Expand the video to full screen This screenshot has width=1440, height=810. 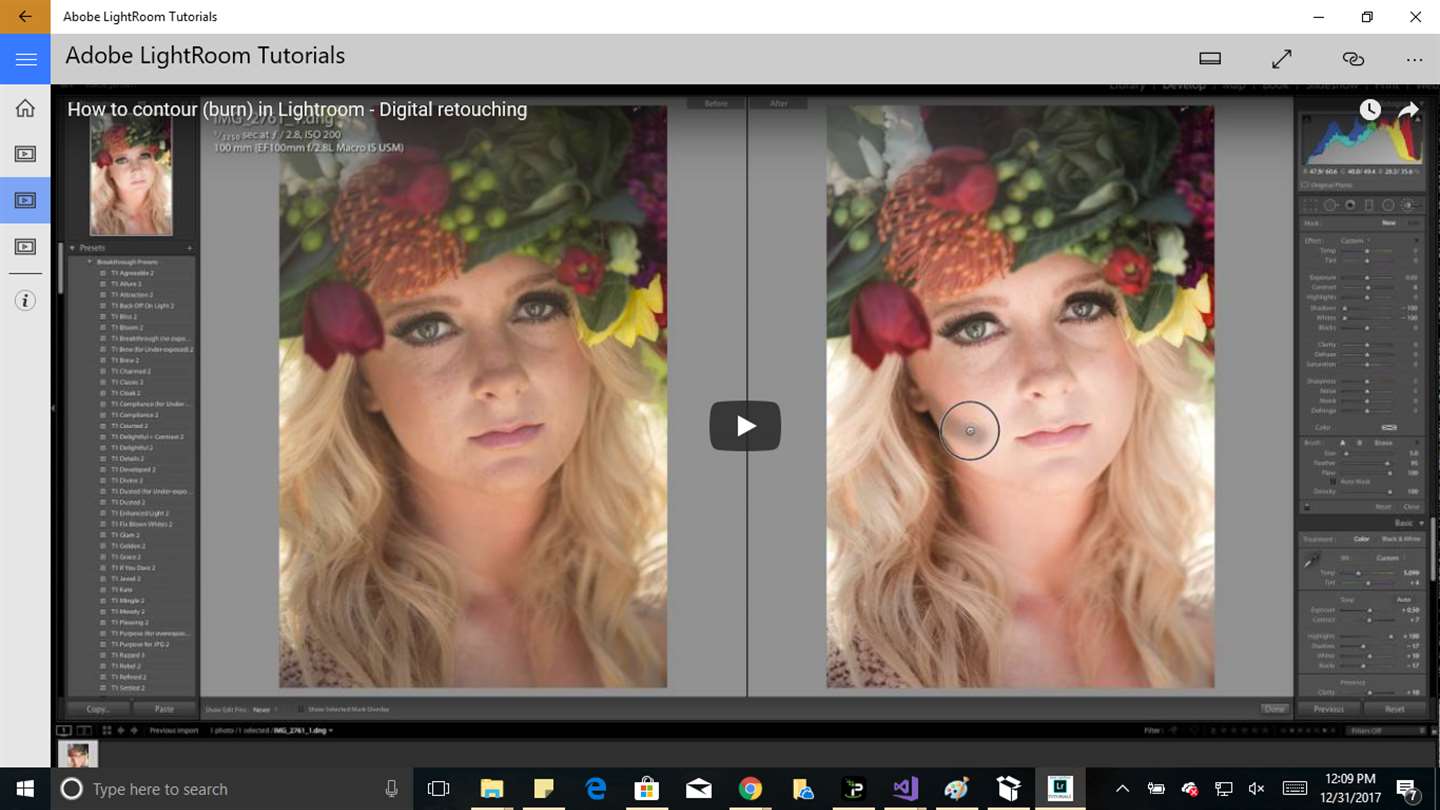[1282, 59]
